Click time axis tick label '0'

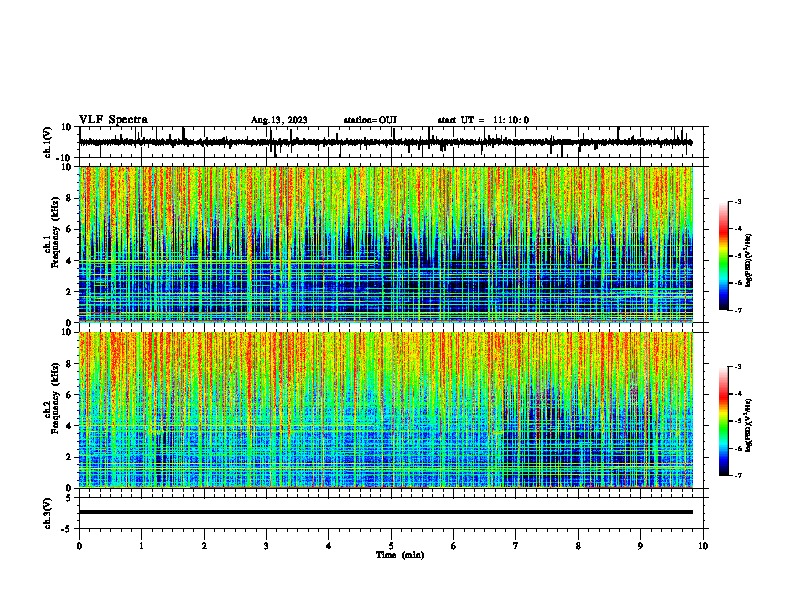point(79,546)
